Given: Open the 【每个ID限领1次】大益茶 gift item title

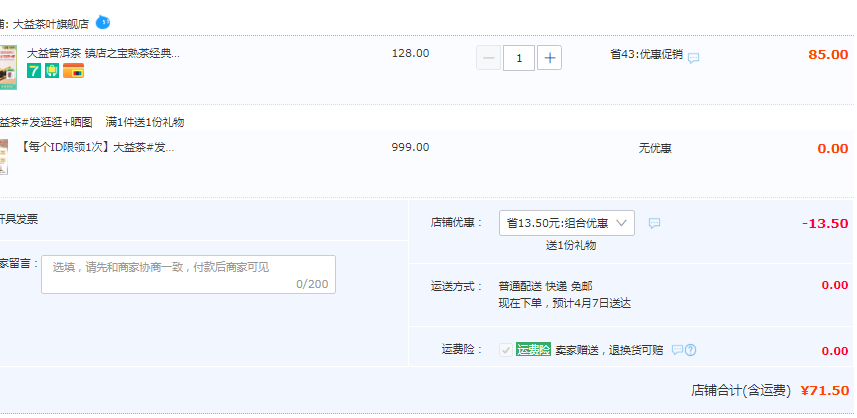Looking at the screenshot, I should point(97,148).
